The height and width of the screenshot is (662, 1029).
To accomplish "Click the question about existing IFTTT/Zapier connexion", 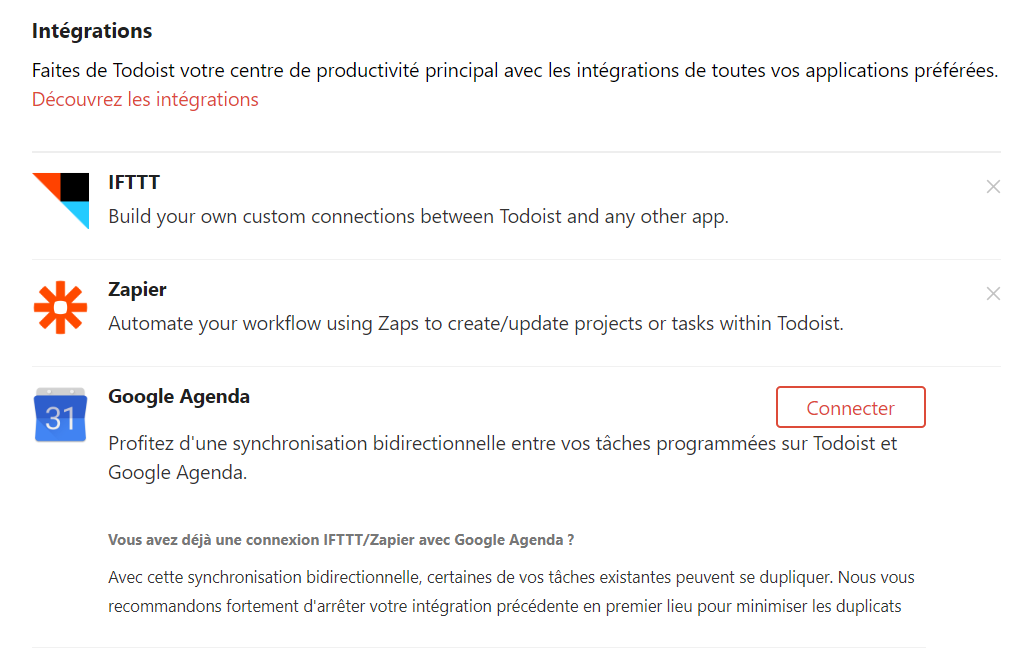I will (x=341, y=540).
